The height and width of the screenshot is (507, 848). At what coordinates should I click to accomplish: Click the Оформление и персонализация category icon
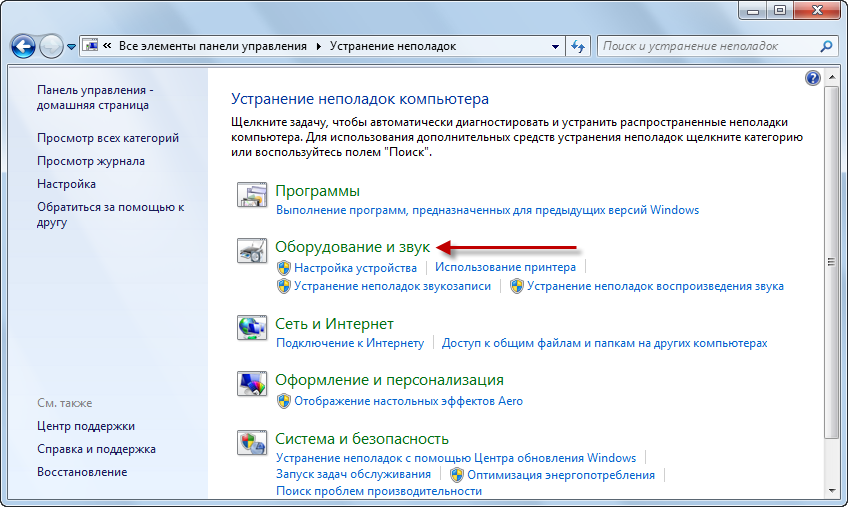click(x=252, y=385)
